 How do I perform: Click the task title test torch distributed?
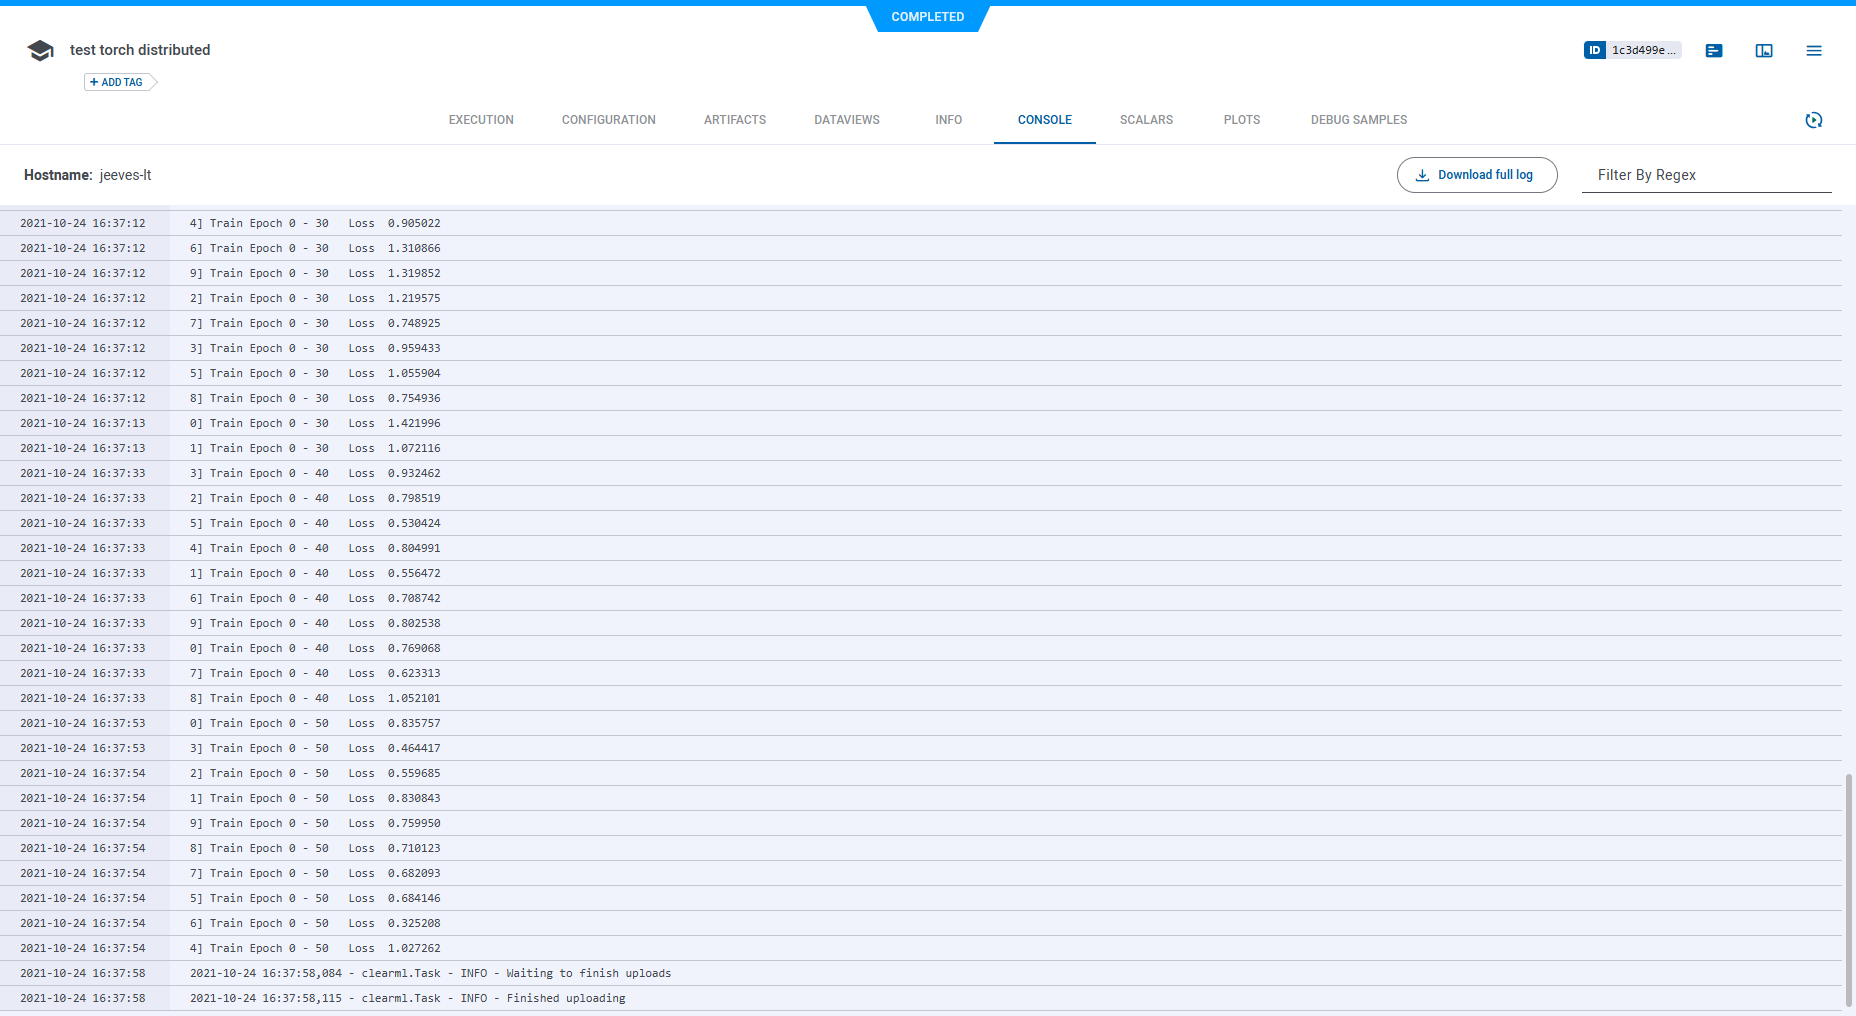pyautogui.click(x=139, y=49)
